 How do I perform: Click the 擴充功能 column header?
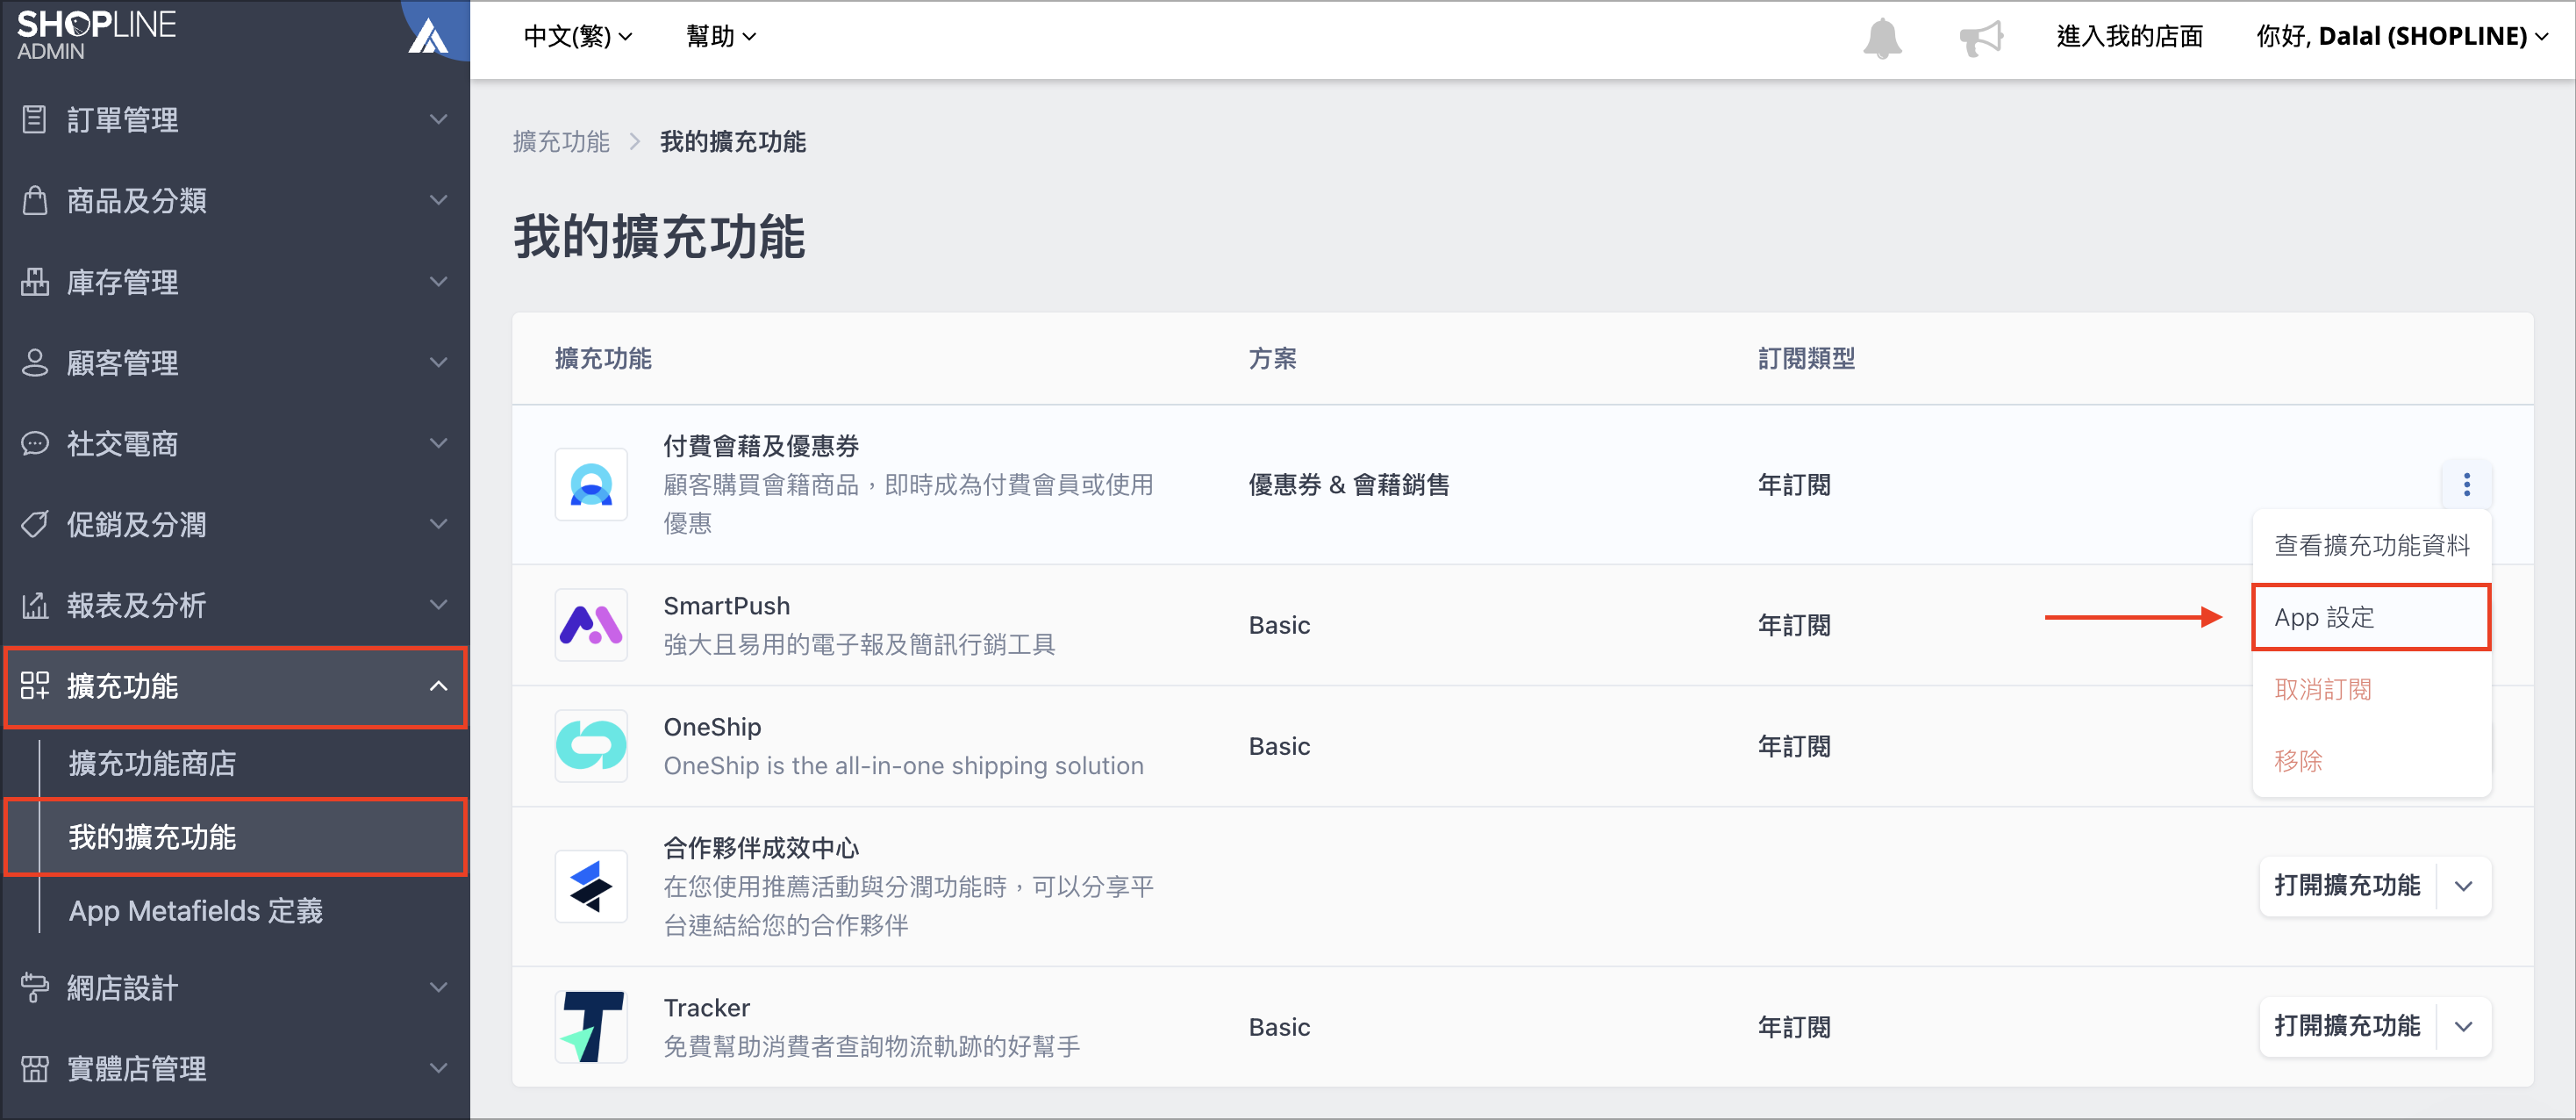[603, 358]
